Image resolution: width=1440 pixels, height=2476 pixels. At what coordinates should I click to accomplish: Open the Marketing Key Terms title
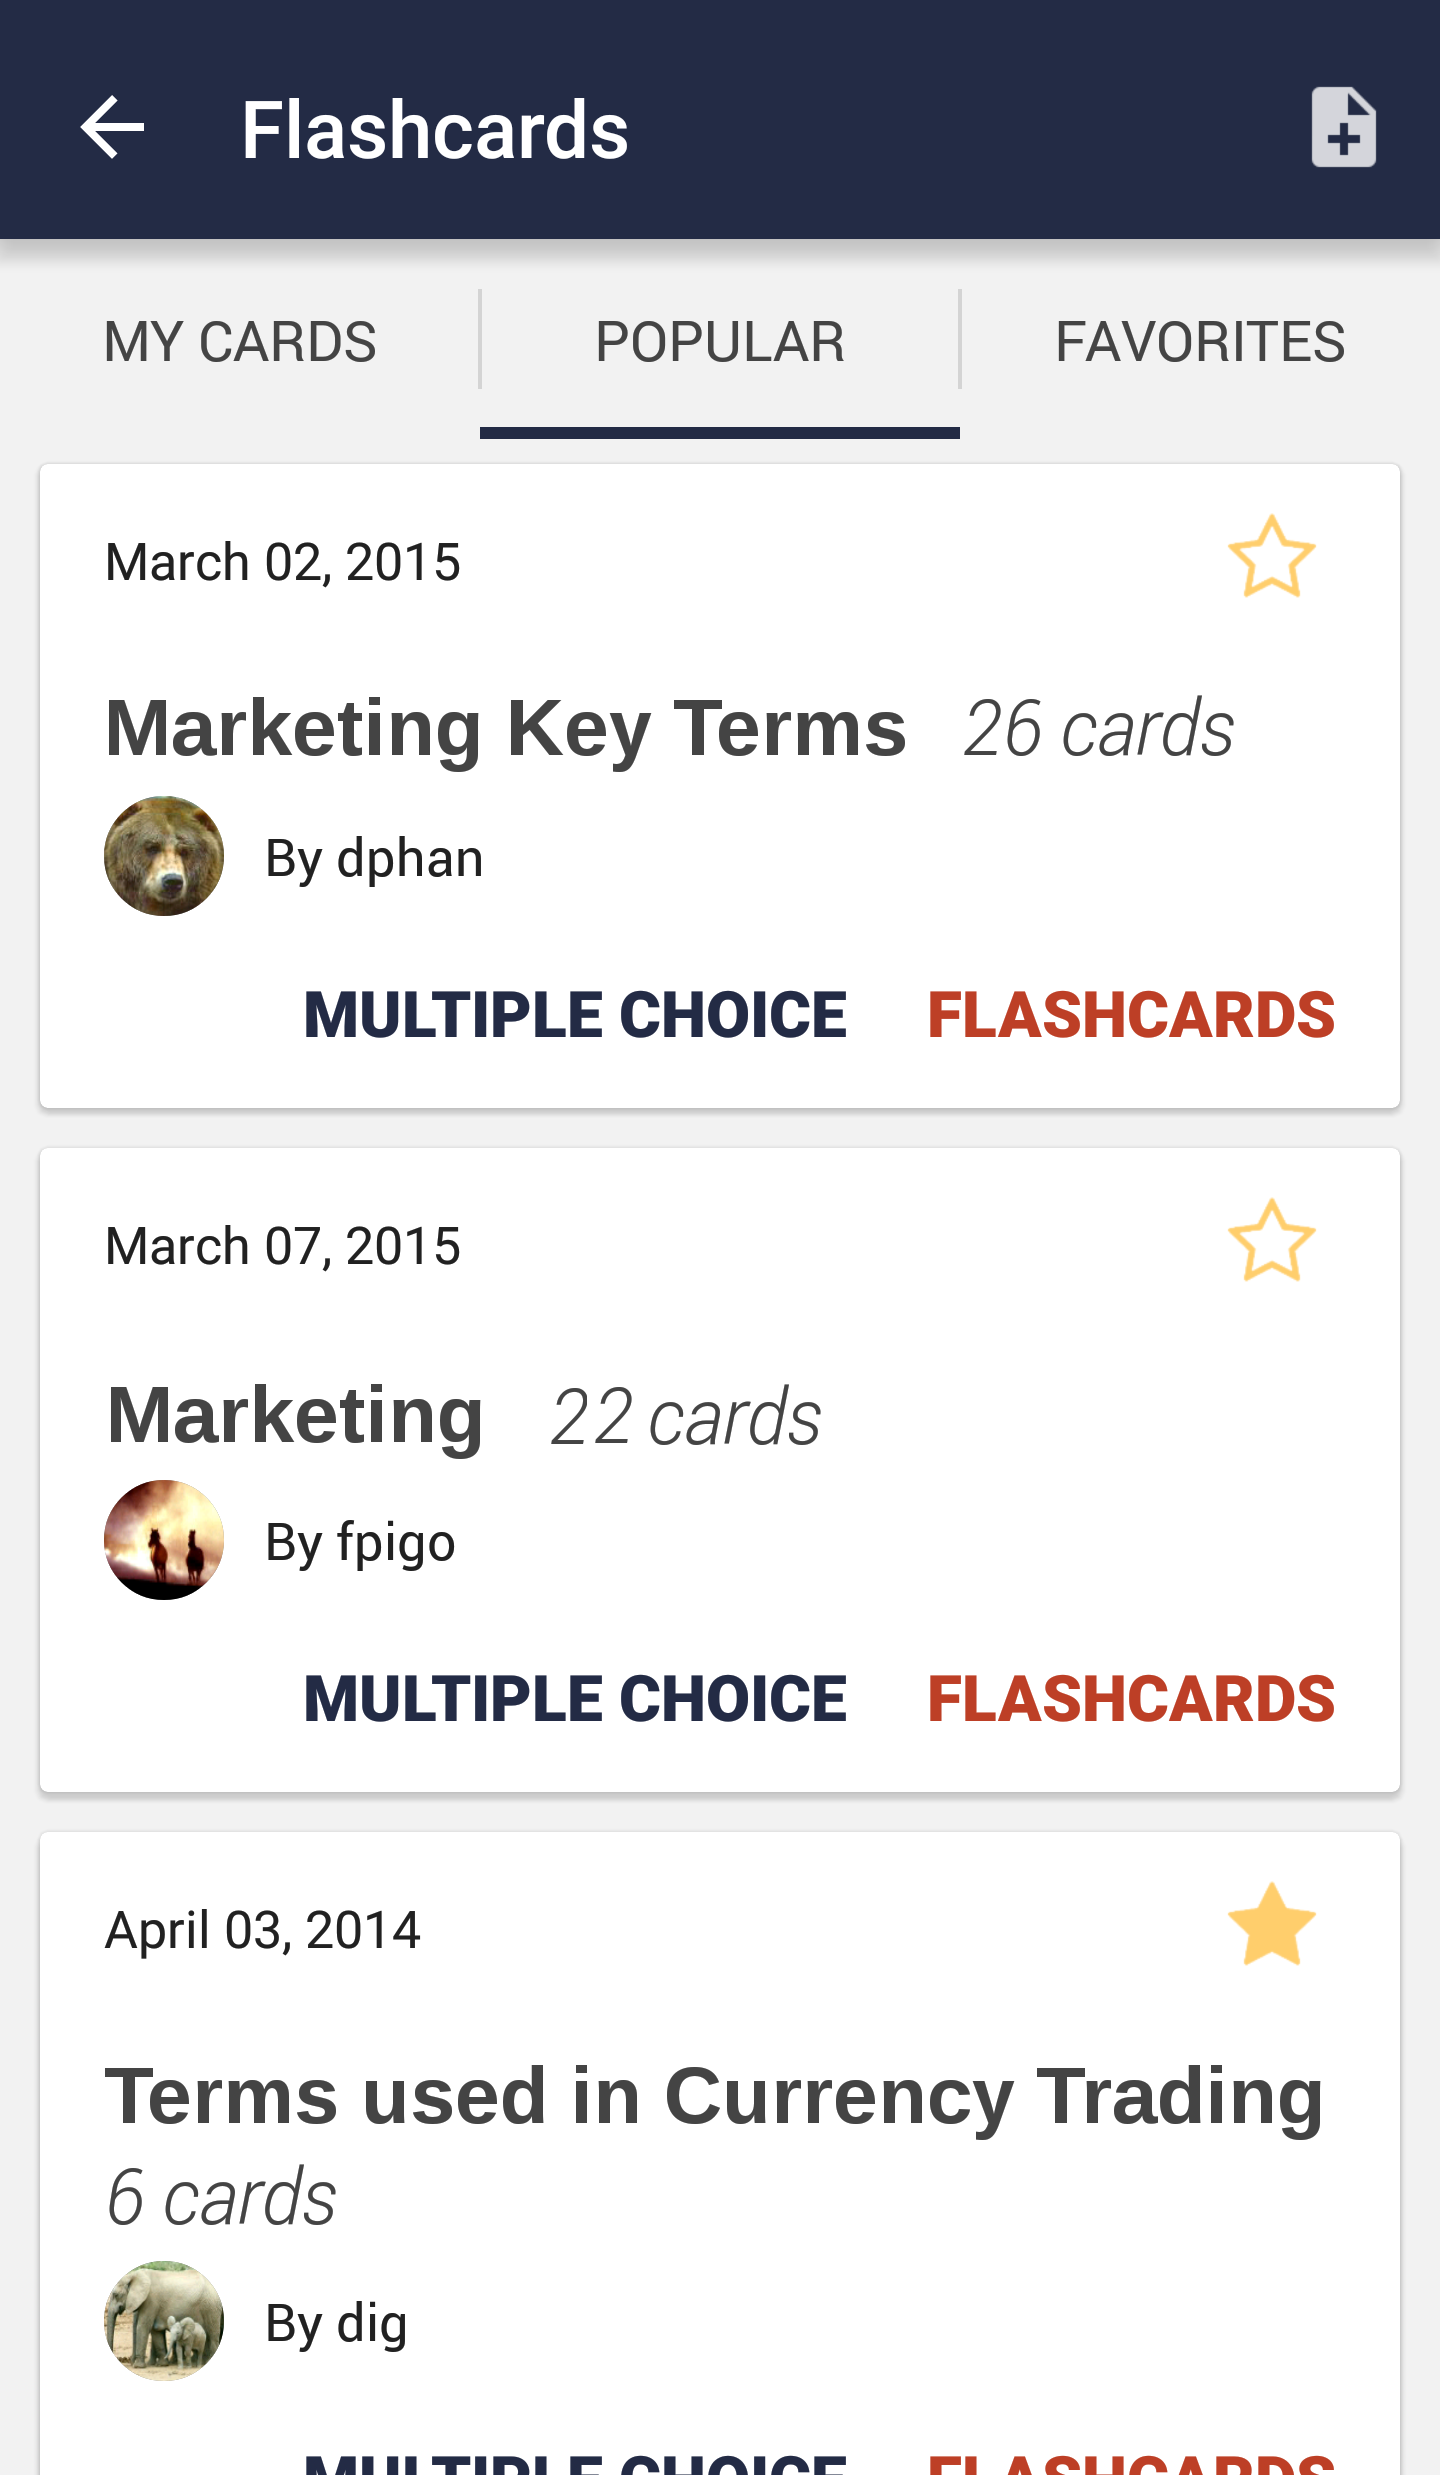[506, 728]
